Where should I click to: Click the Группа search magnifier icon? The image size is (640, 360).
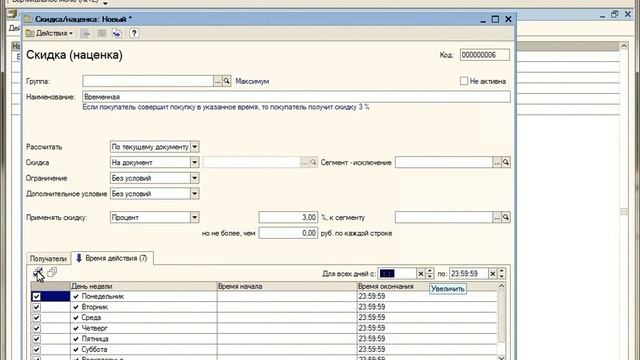coord(227,81)
